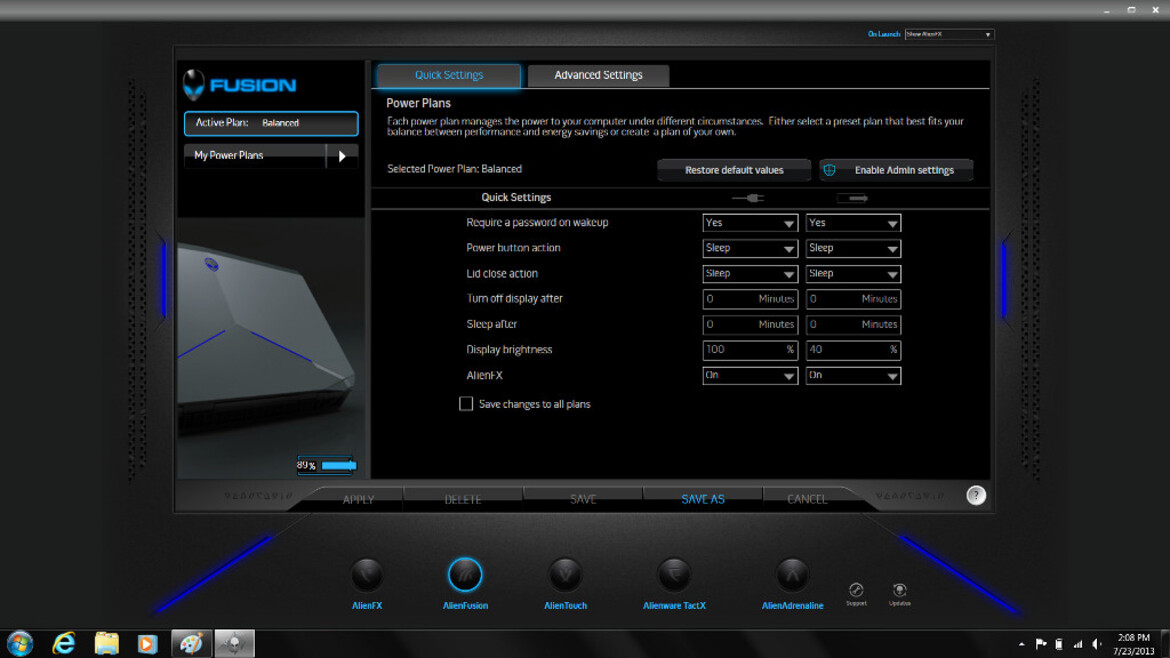Click battery Display brightness 40% field
This screenshot has width=1170, height=658.
[853, 350]
